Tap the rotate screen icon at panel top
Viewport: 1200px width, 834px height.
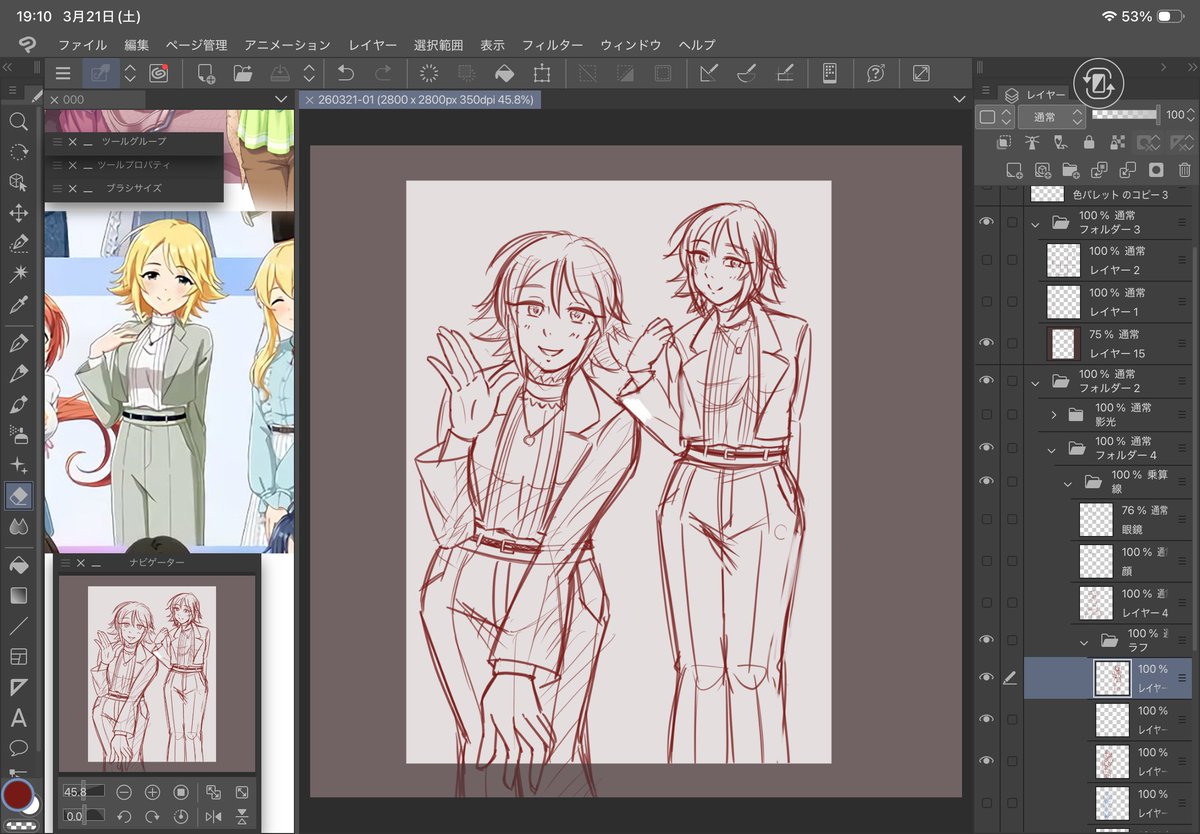tap(1099, 83)
